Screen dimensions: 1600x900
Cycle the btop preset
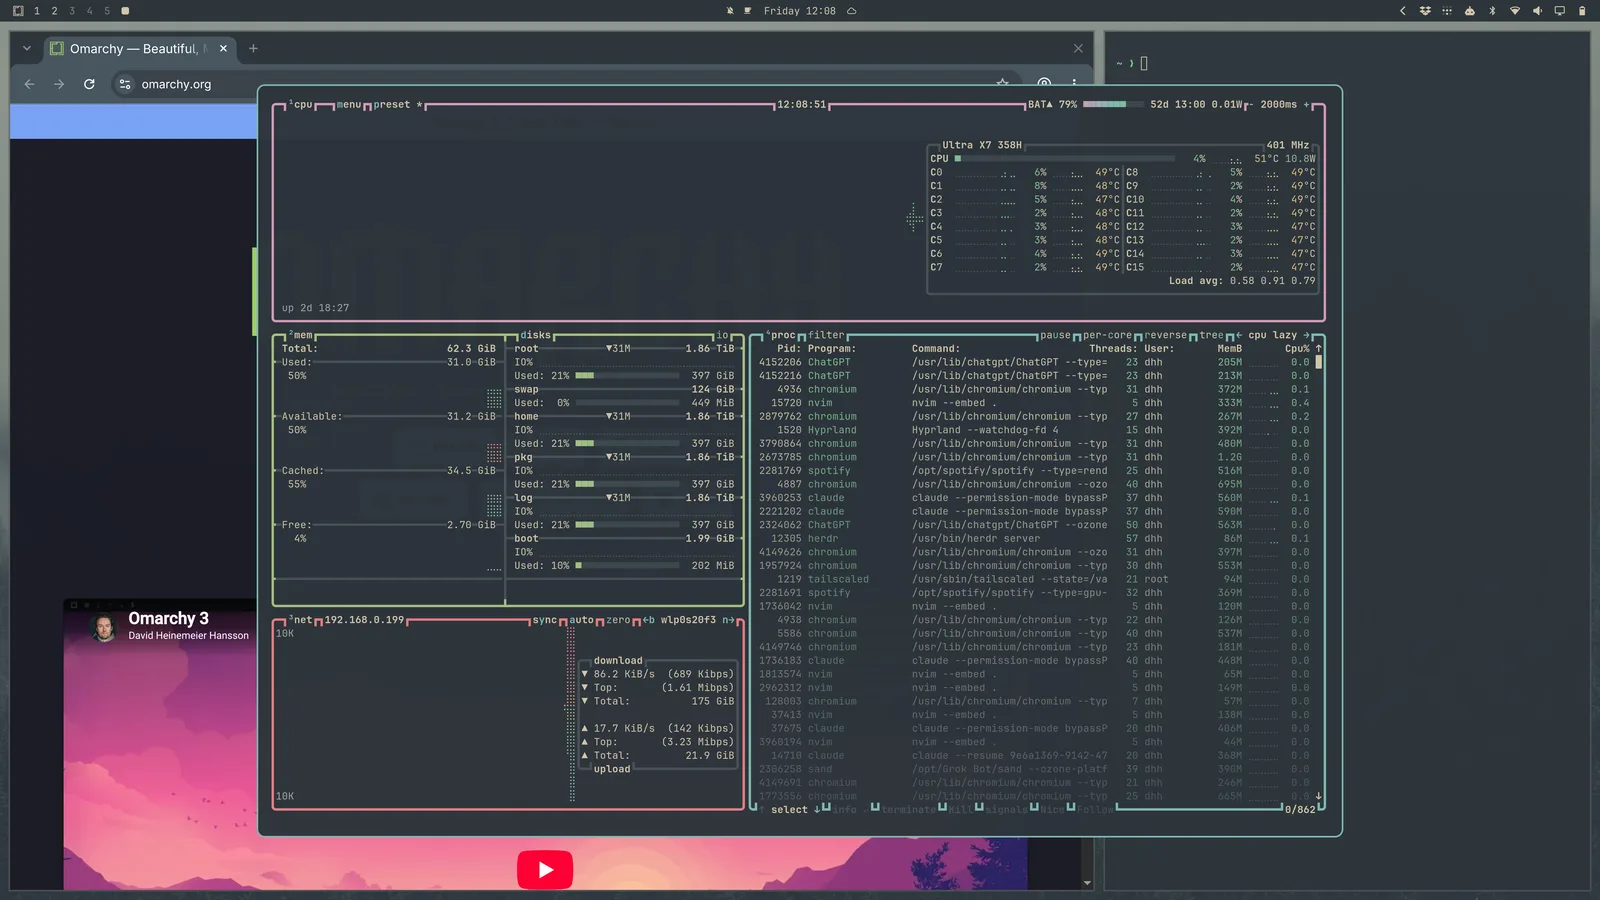pyautogui.click(x=398, y=104)
